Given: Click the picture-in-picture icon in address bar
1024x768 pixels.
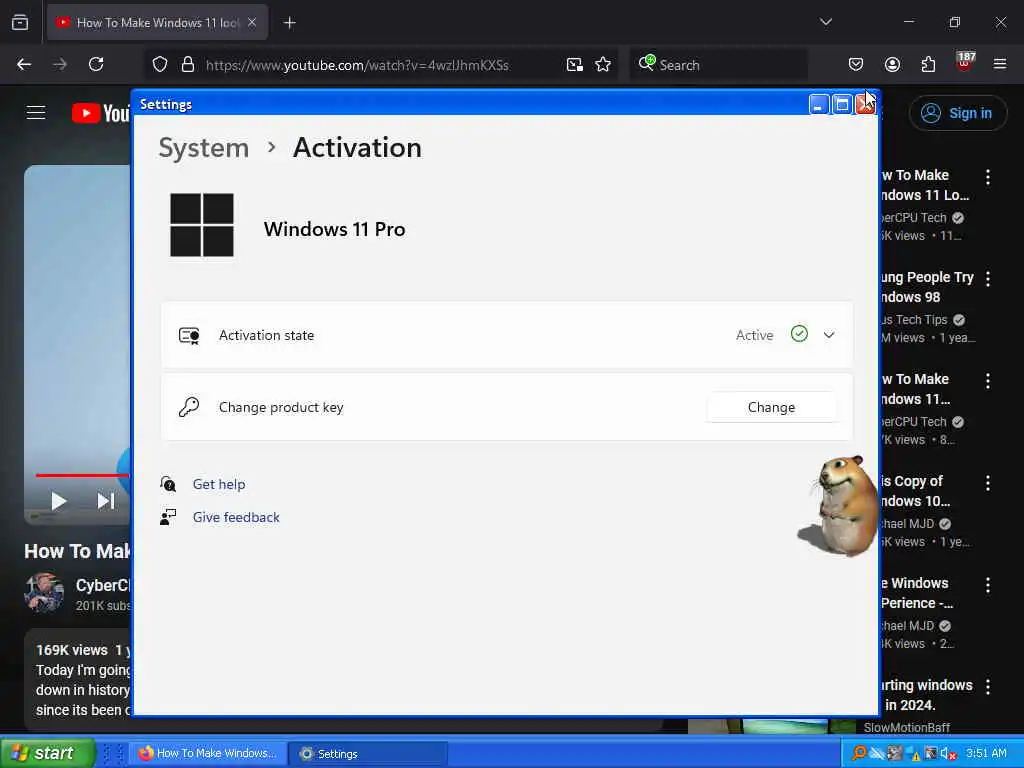Looking at the screenshot, I should tap(575, 65).
